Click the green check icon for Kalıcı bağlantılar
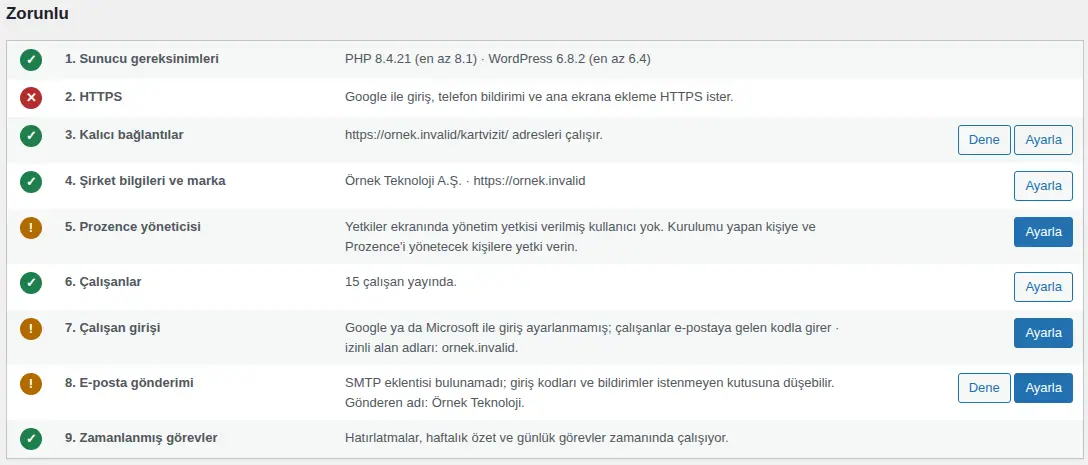Image resolution: width=1088 pixels, height=465 pixels. (31, 136)
